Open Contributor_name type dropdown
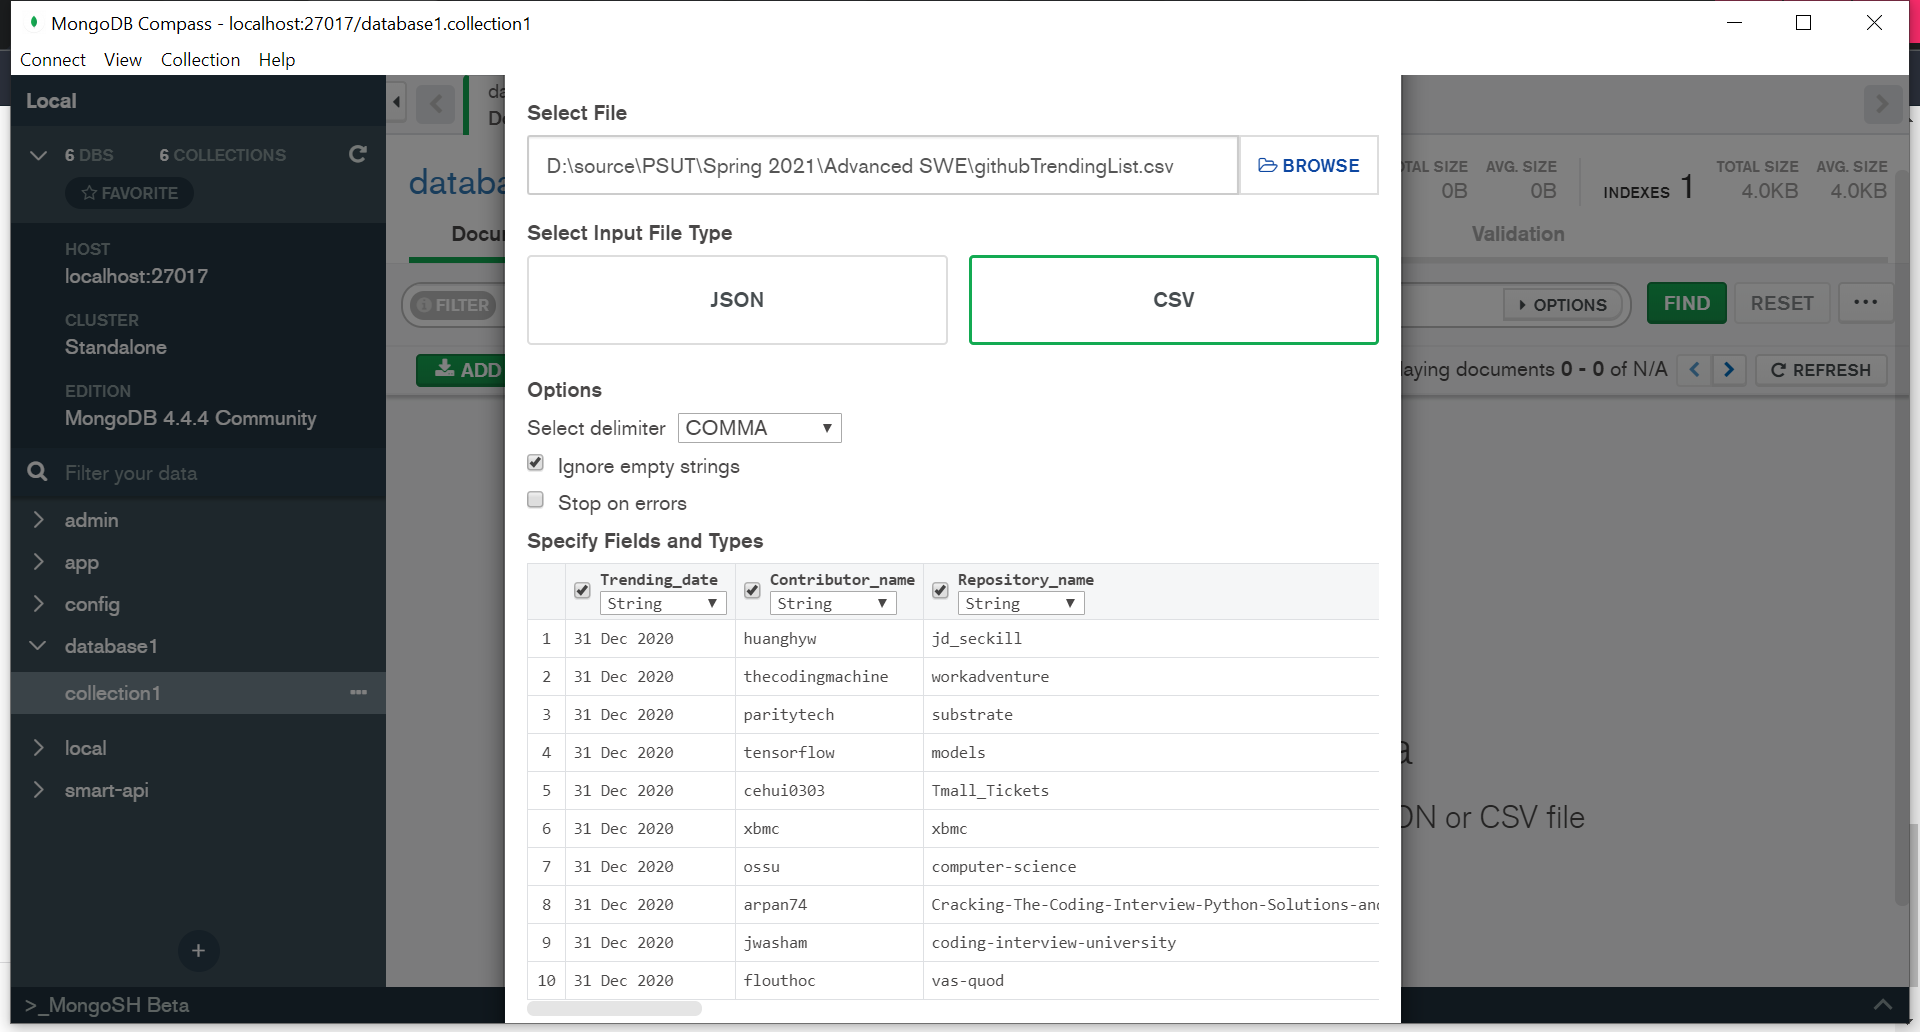 (x=832, y=604)
